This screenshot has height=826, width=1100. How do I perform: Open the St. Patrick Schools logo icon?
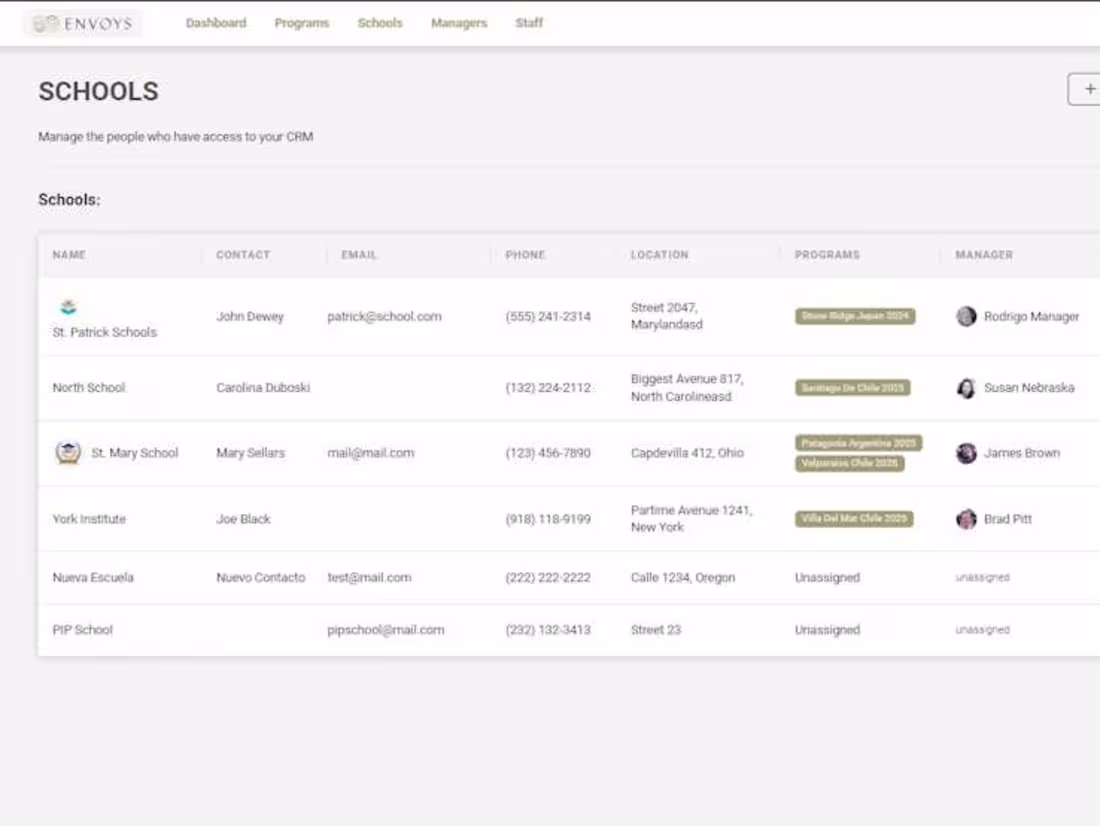pos(68,307)
